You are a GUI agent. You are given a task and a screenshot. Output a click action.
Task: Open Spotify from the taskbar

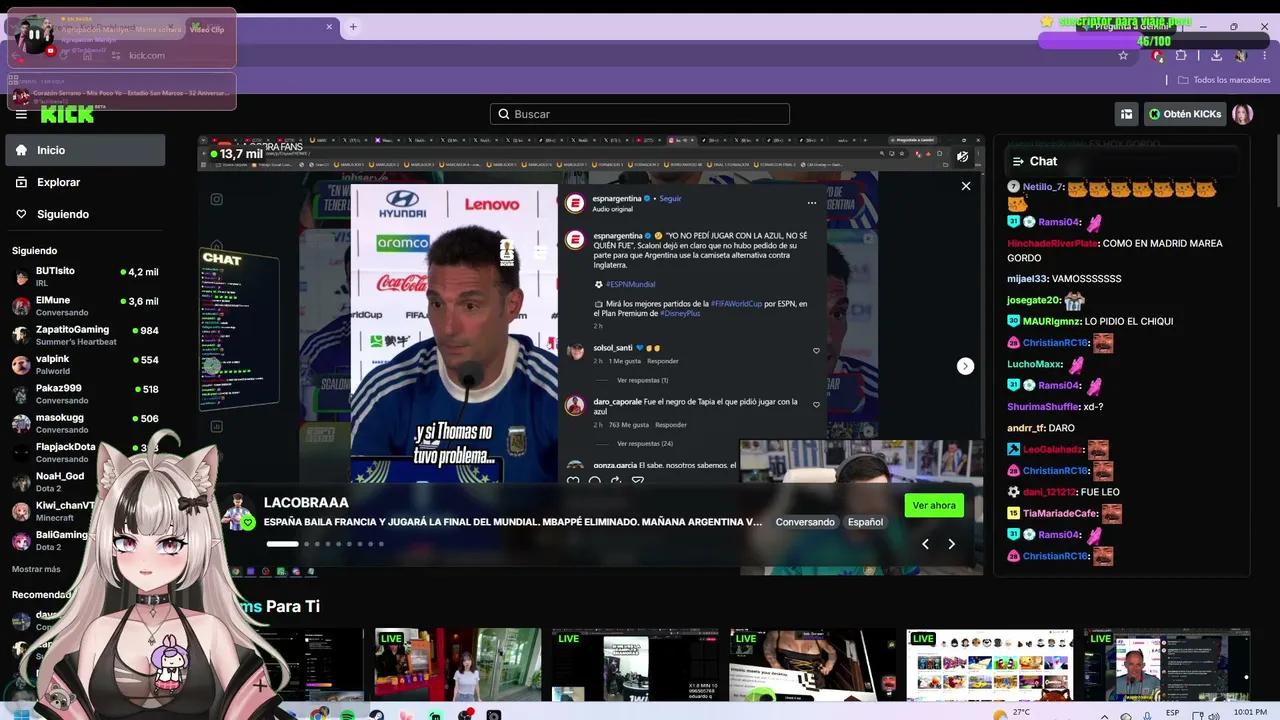pyautogui.click(x=347, y=715)
